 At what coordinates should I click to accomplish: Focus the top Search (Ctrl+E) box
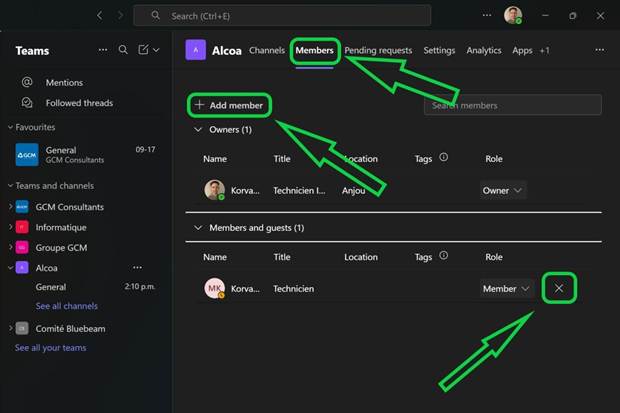pyautogui.click(x=282, y=16)
